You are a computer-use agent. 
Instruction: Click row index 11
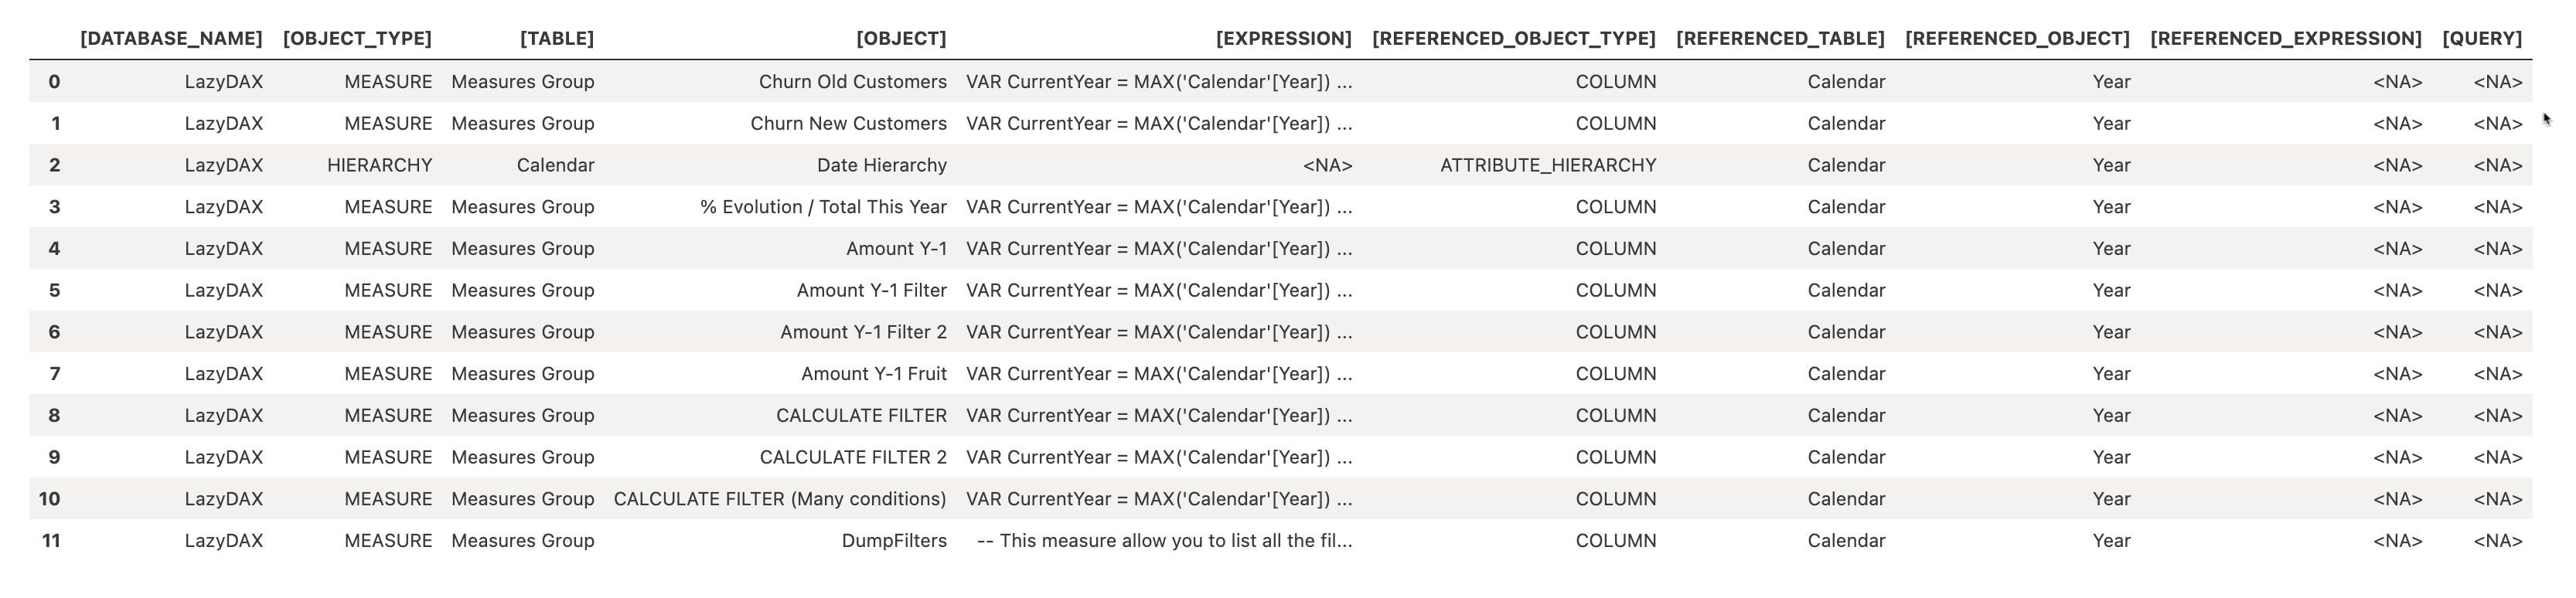[x=51, y=541]
